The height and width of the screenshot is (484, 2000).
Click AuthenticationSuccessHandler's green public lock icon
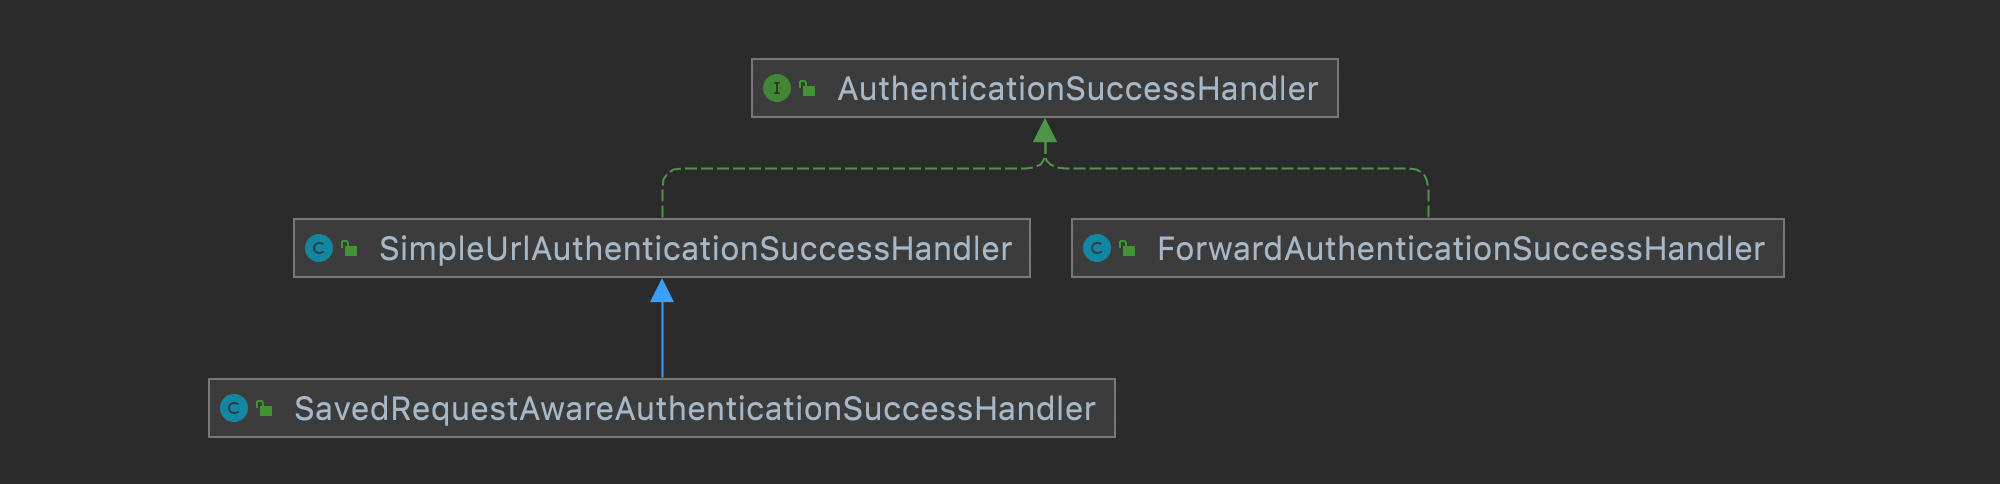point(807,88)
